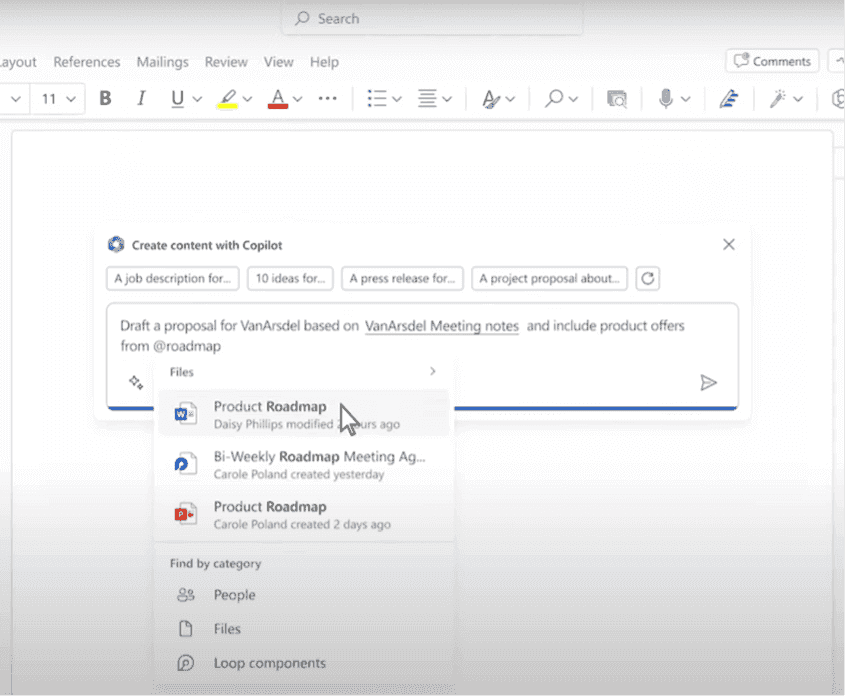
Task: Select Bi-Weekly Roadmap Meeting Agenda file
Action: click(x=304, y=465)
